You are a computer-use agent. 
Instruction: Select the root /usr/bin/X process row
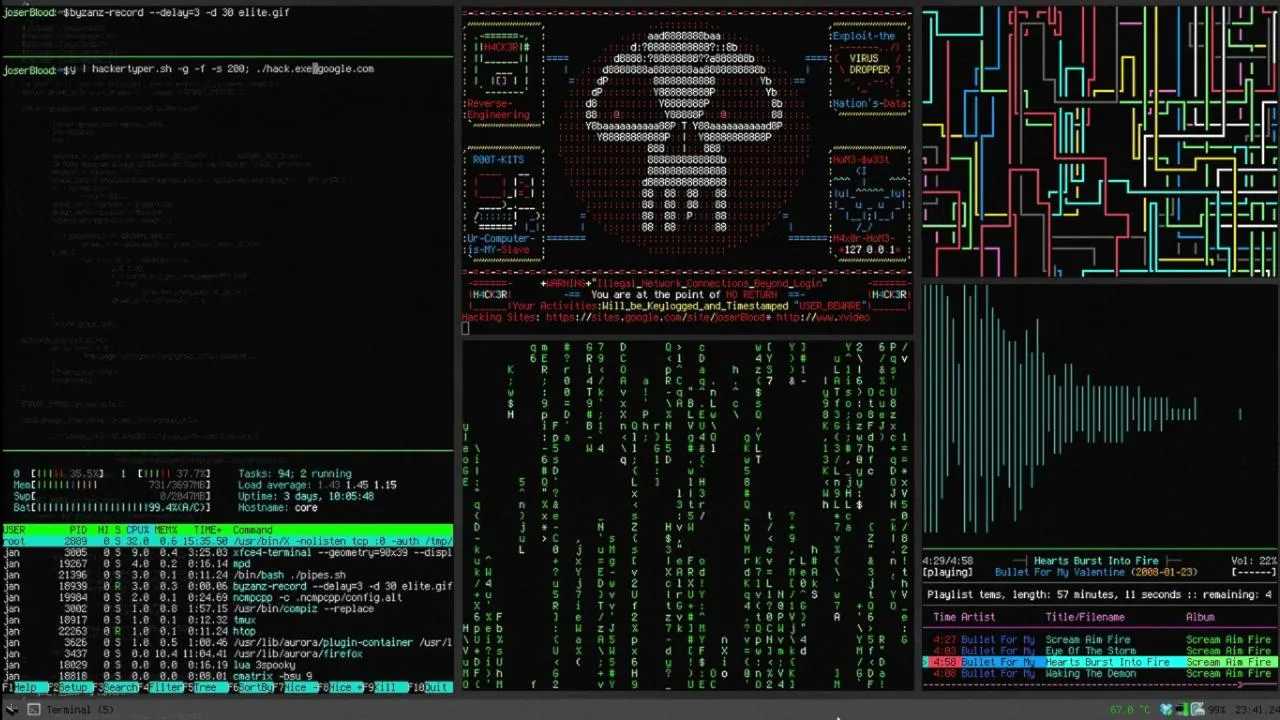(227, 541)
